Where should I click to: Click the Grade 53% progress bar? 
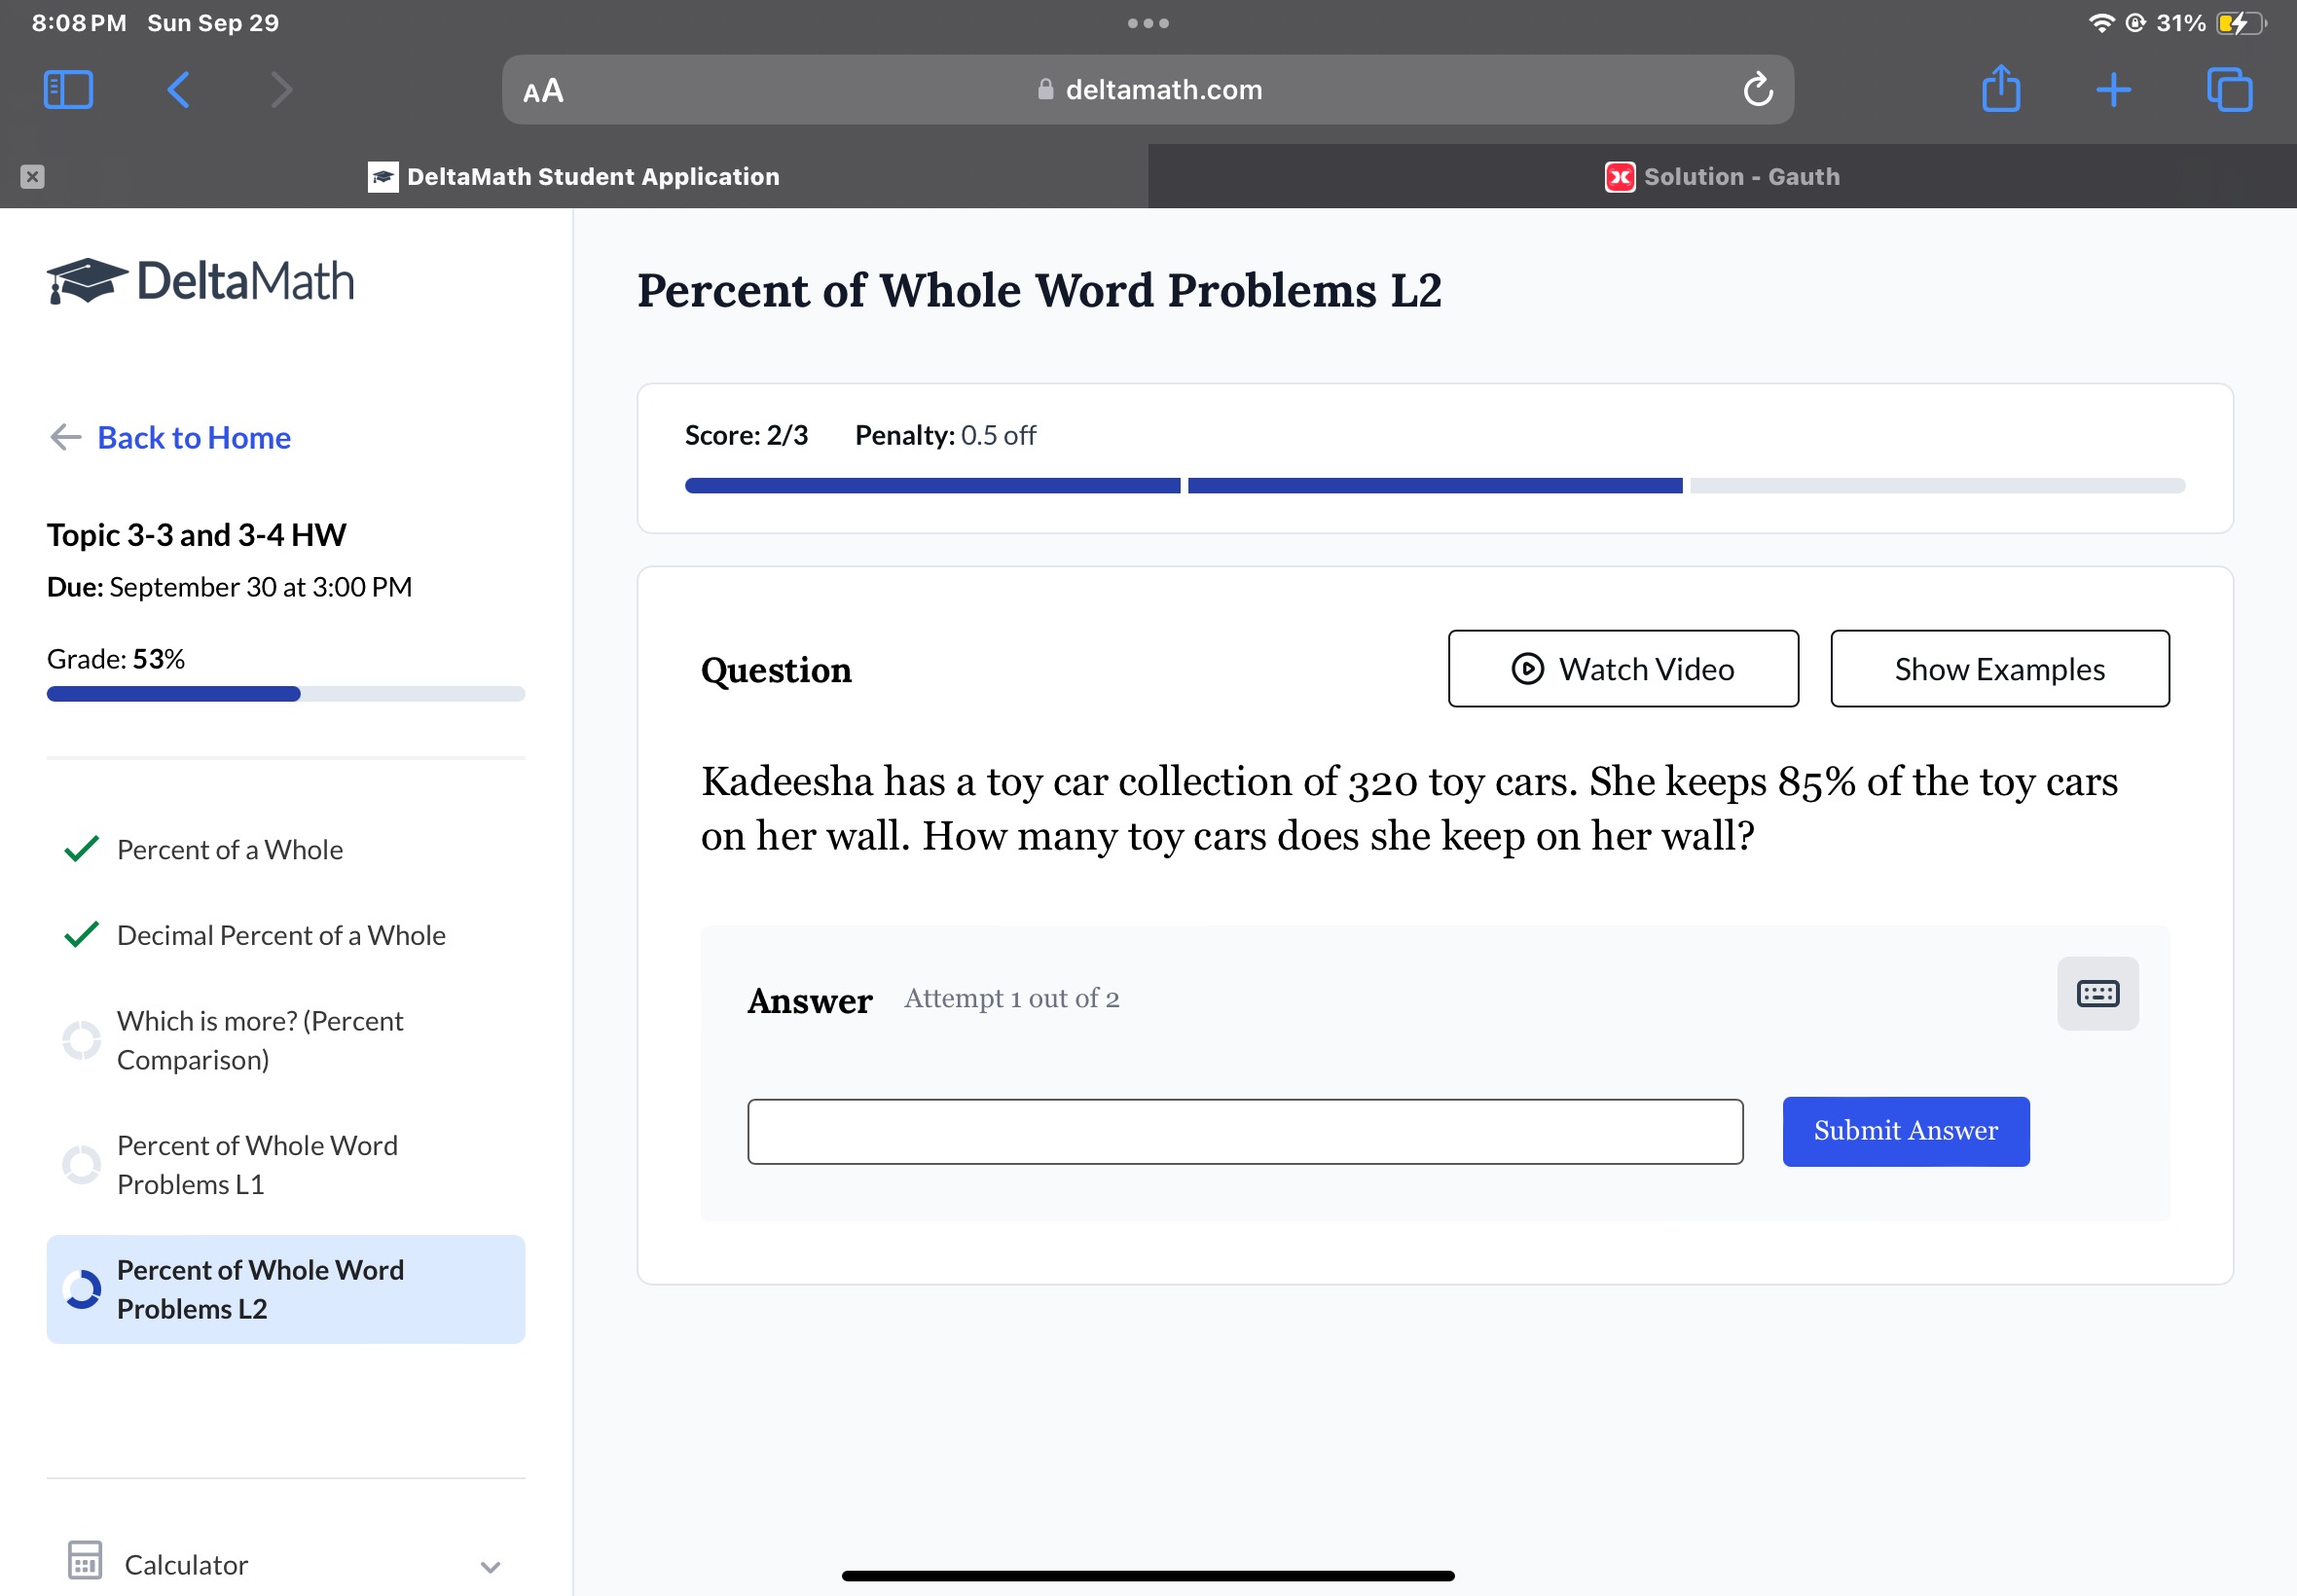click(286, 694)
